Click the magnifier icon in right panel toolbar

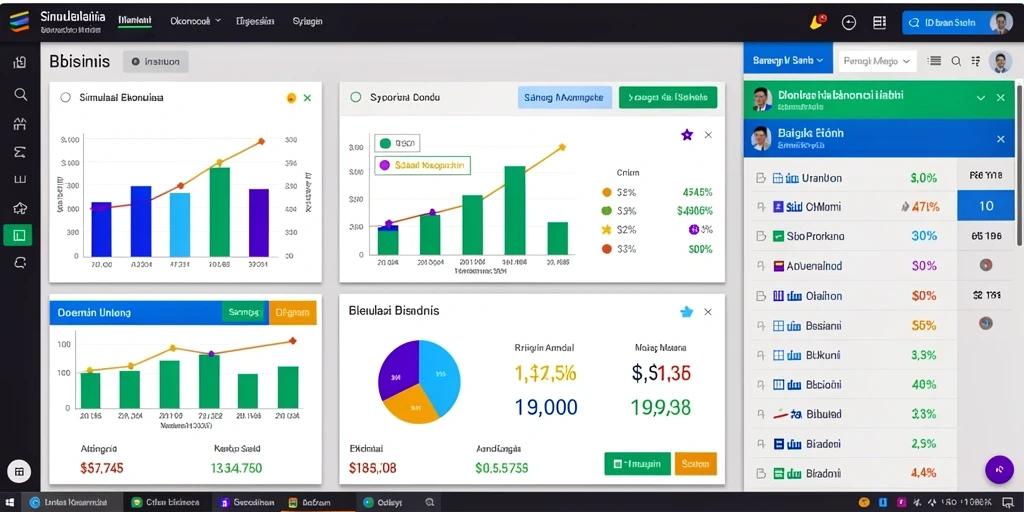(x=956, y=61)
